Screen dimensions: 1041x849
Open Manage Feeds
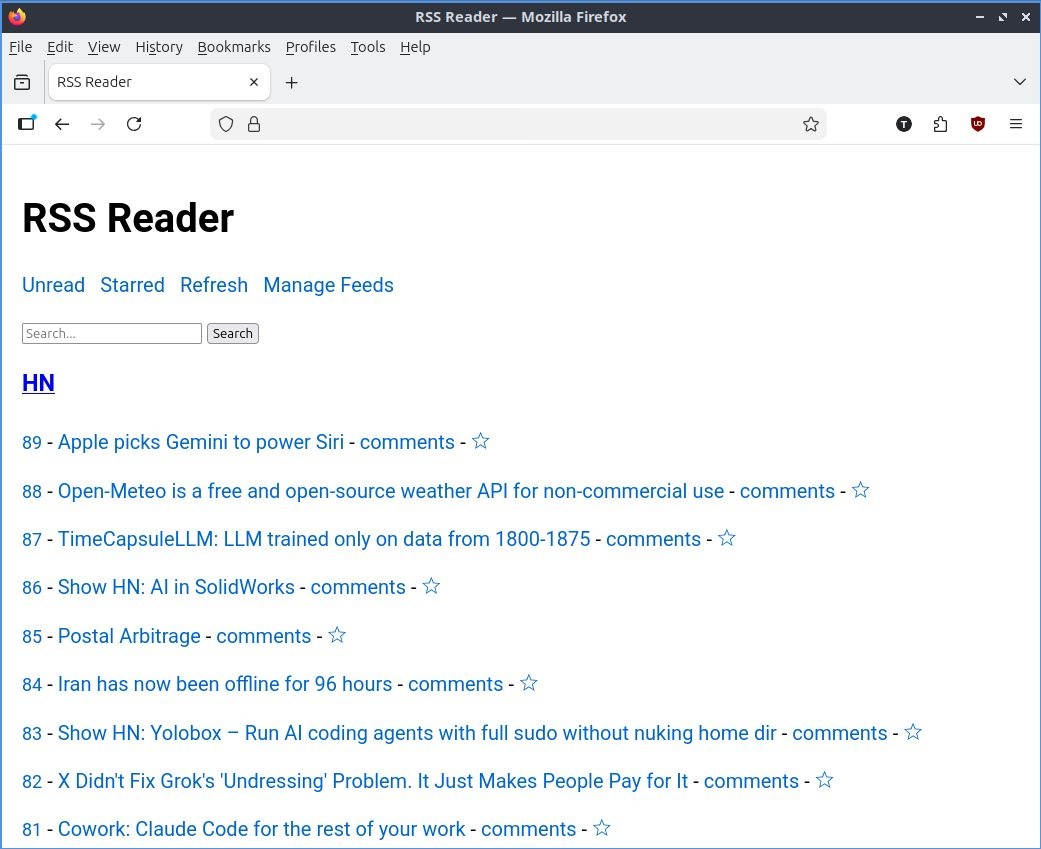pos(329,285)
